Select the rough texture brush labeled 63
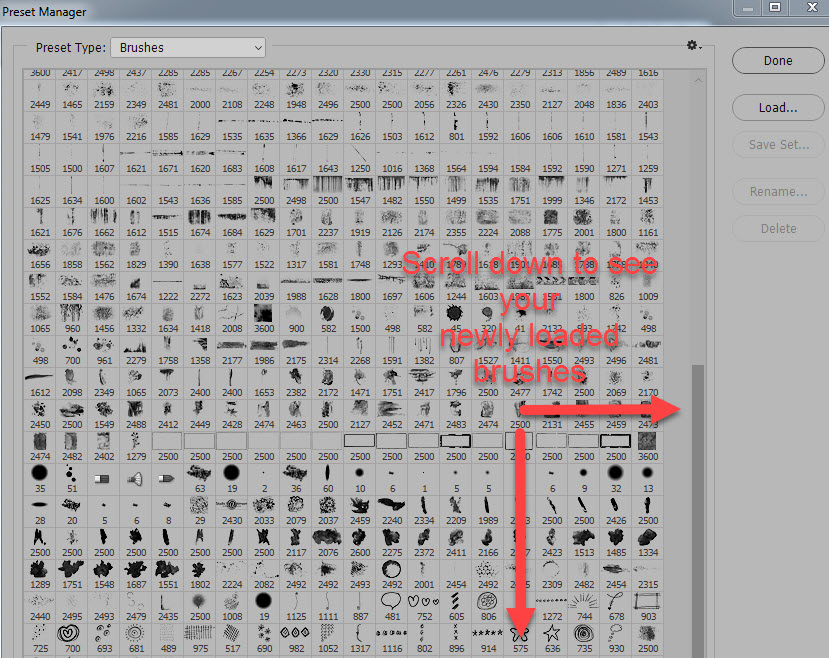The image size is (829, 658). click(200, 479)
